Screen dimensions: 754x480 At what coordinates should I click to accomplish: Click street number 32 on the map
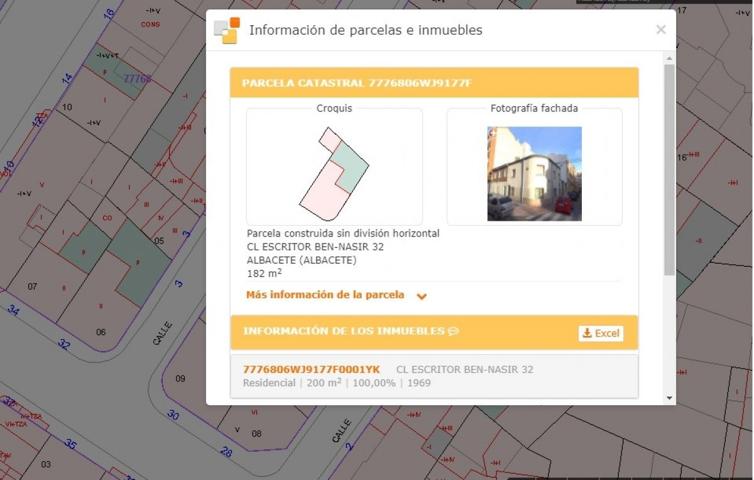tap(64, 344)
